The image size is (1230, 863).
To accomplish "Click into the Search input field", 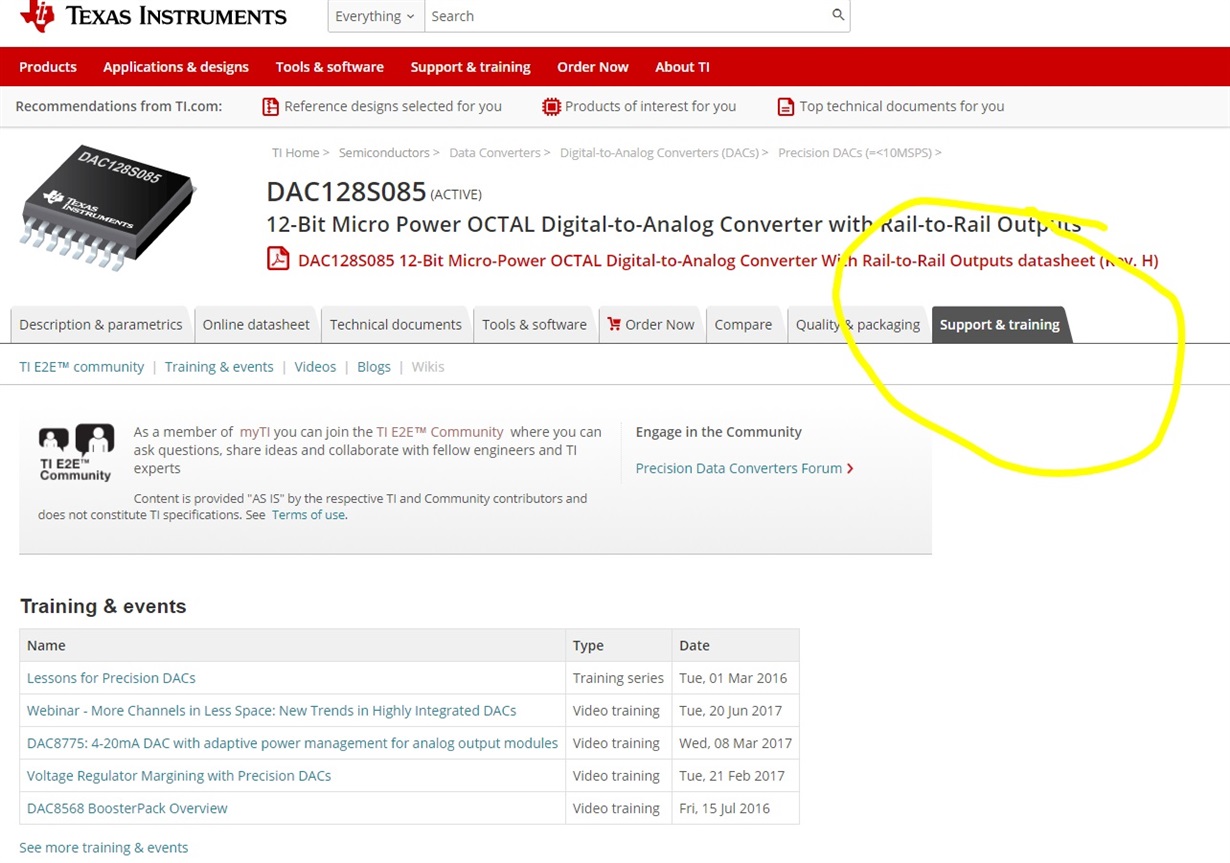I will [x=627, y=16].
